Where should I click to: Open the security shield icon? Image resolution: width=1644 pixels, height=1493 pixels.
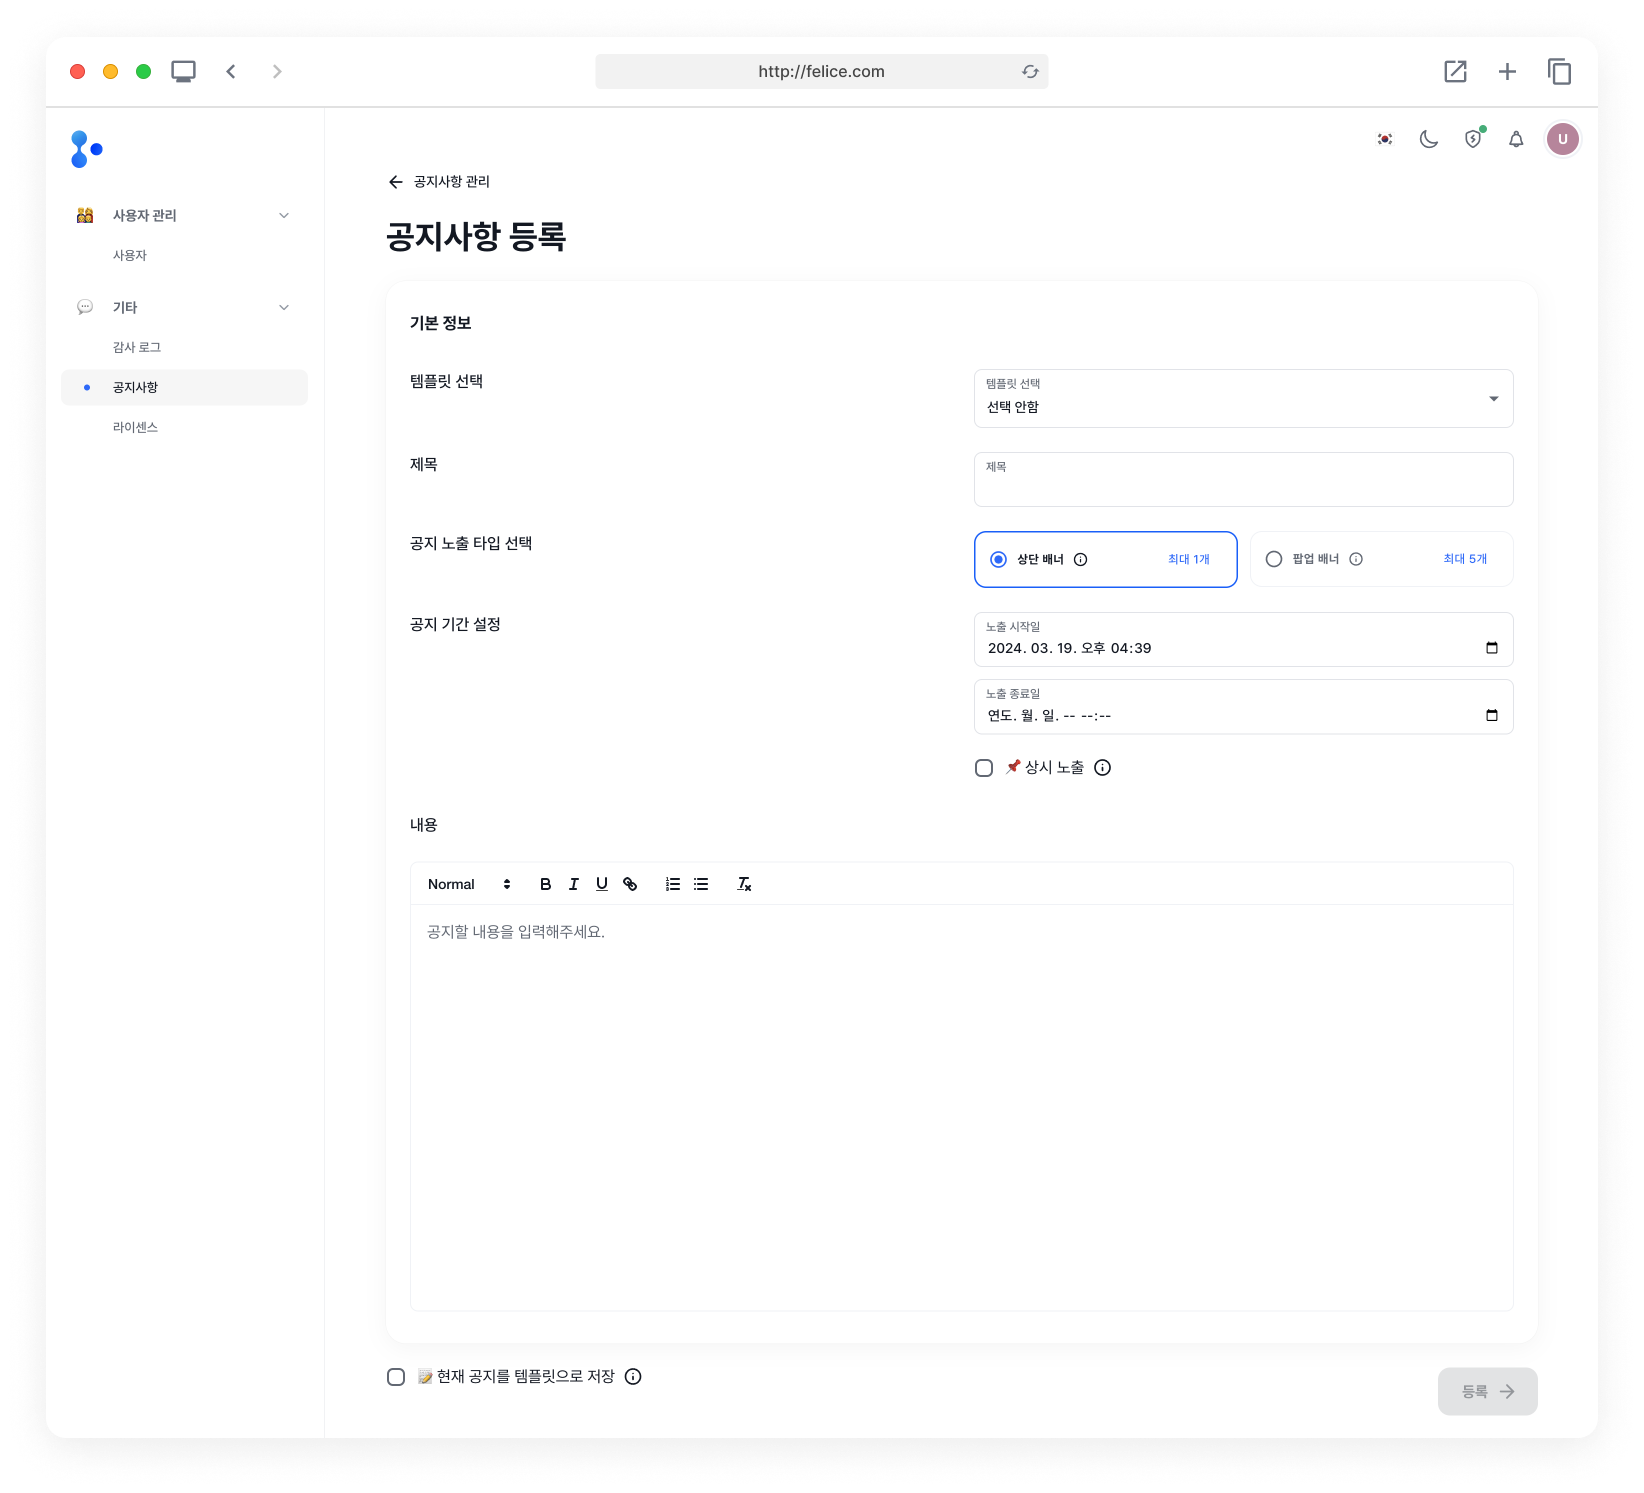1473,139
